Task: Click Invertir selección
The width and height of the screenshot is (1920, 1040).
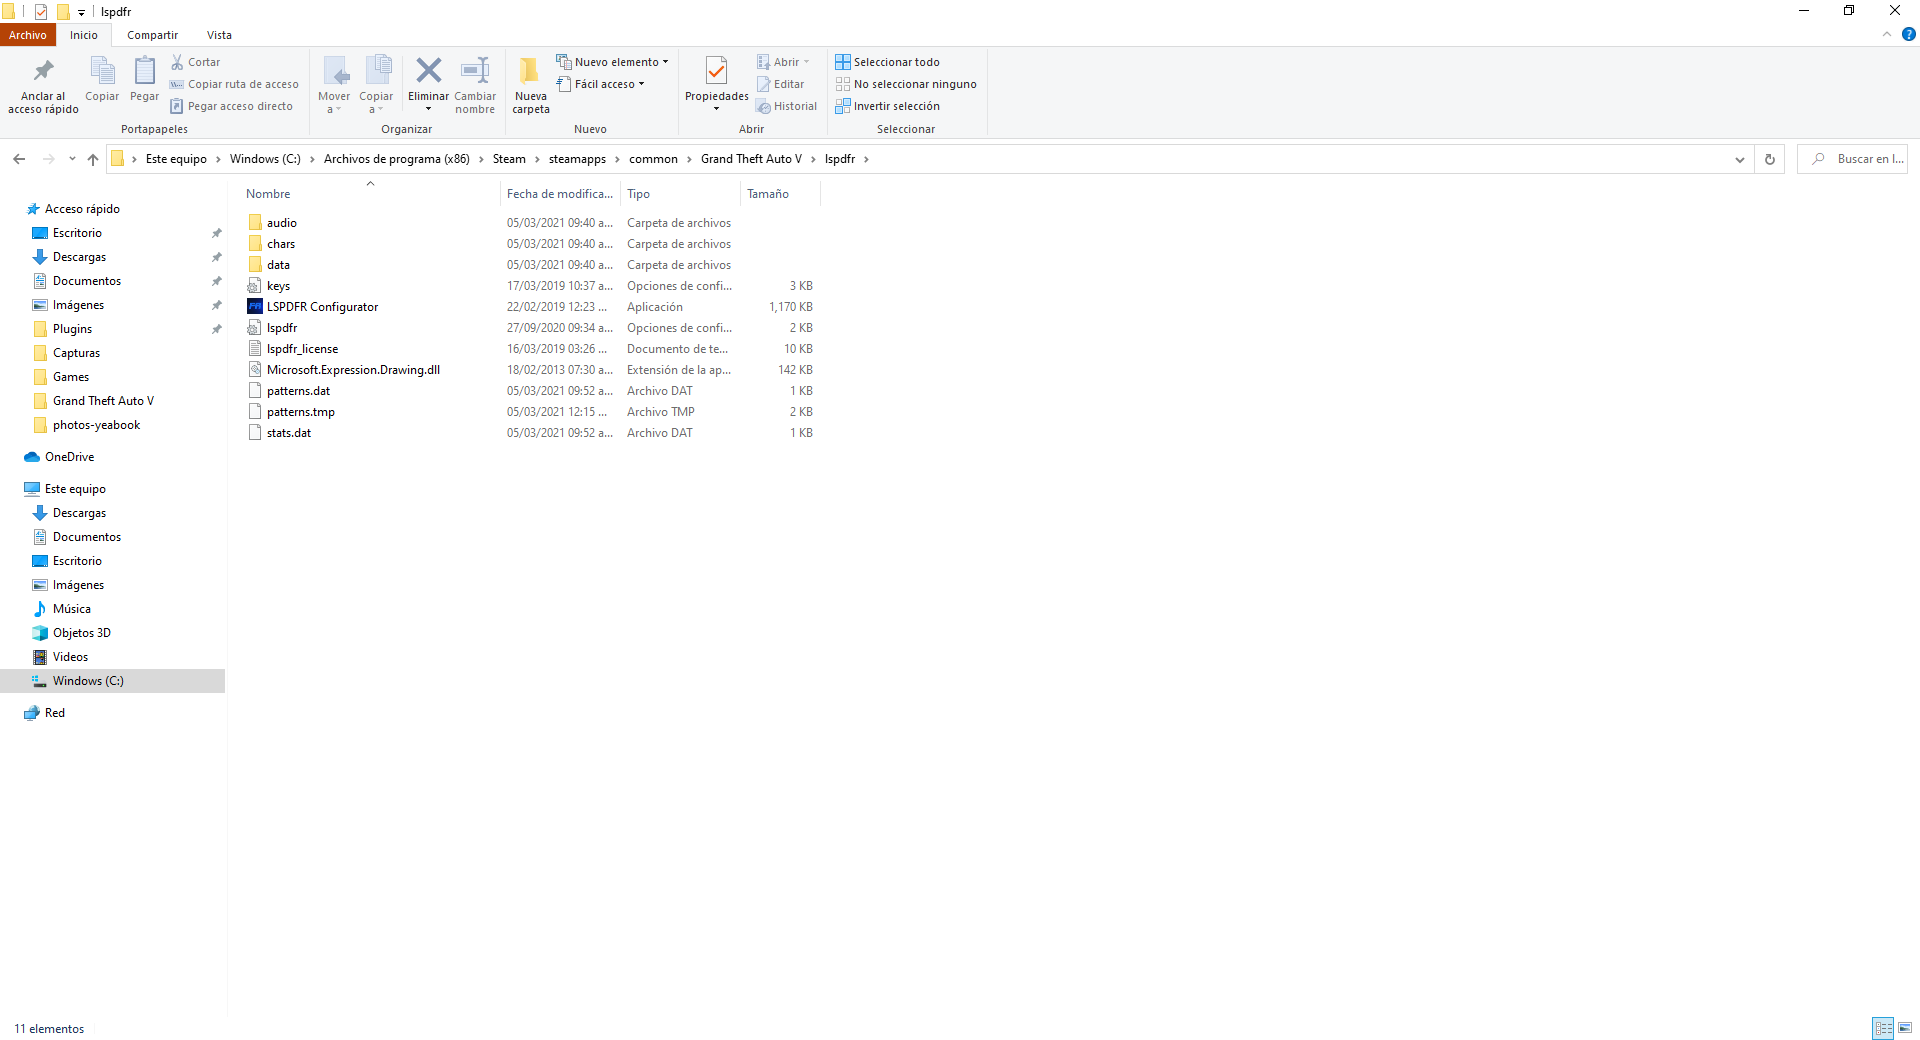Action: click(887, 106)
